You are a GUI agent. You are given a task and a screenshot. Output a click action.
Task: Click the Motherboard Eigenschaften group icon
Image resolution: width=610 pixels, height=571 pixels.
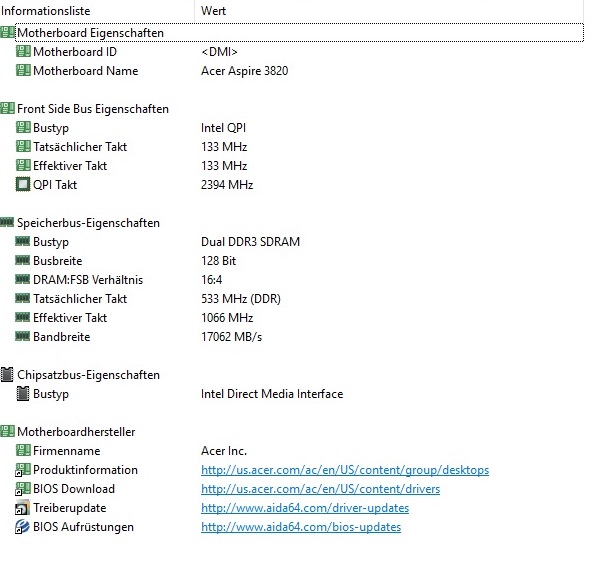7,32
